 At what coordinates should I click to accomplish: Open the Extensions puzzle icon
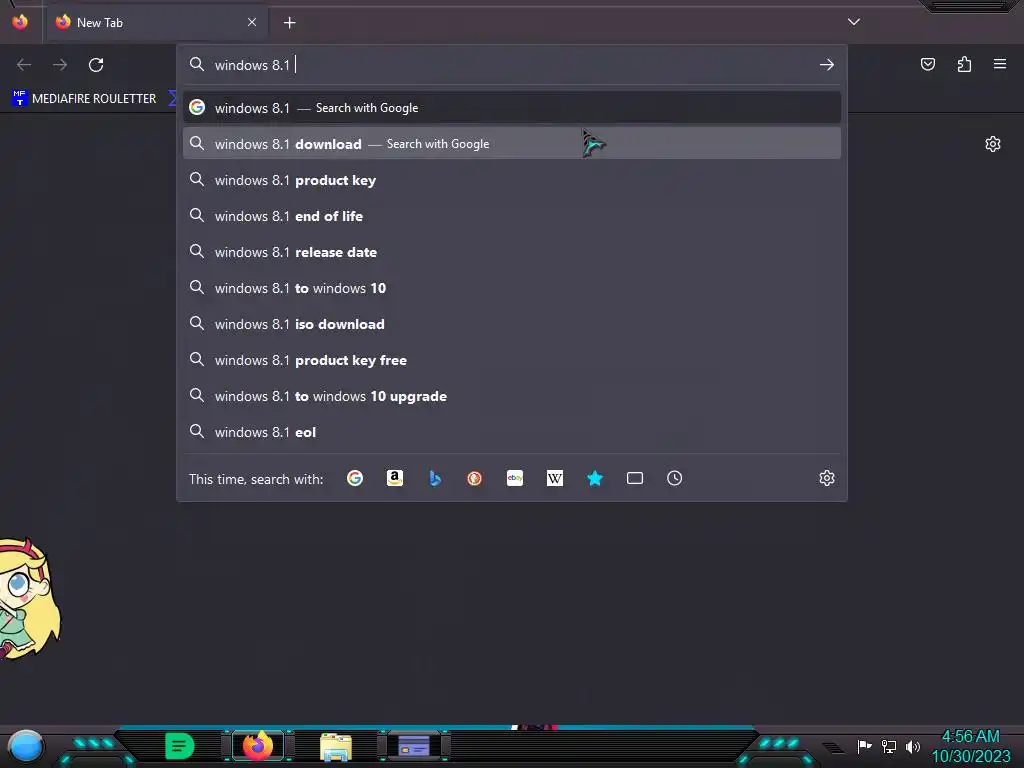964,64
